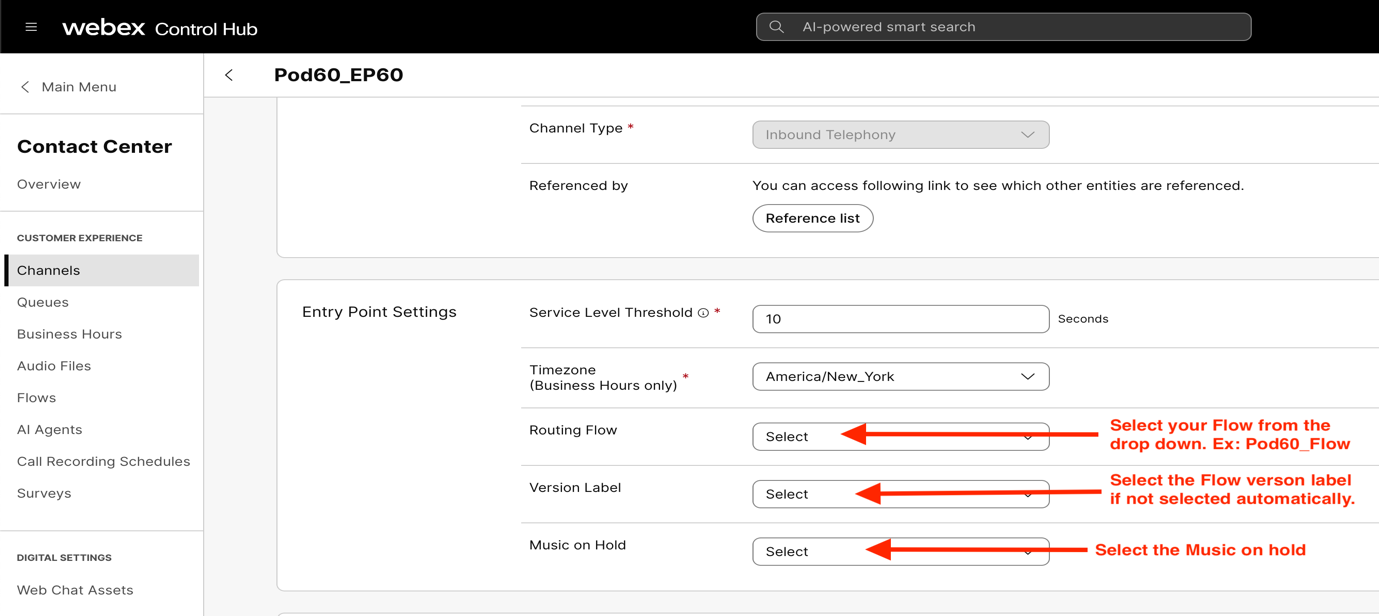Open the Flows section

pyautogui.click(x=36, y=398)
